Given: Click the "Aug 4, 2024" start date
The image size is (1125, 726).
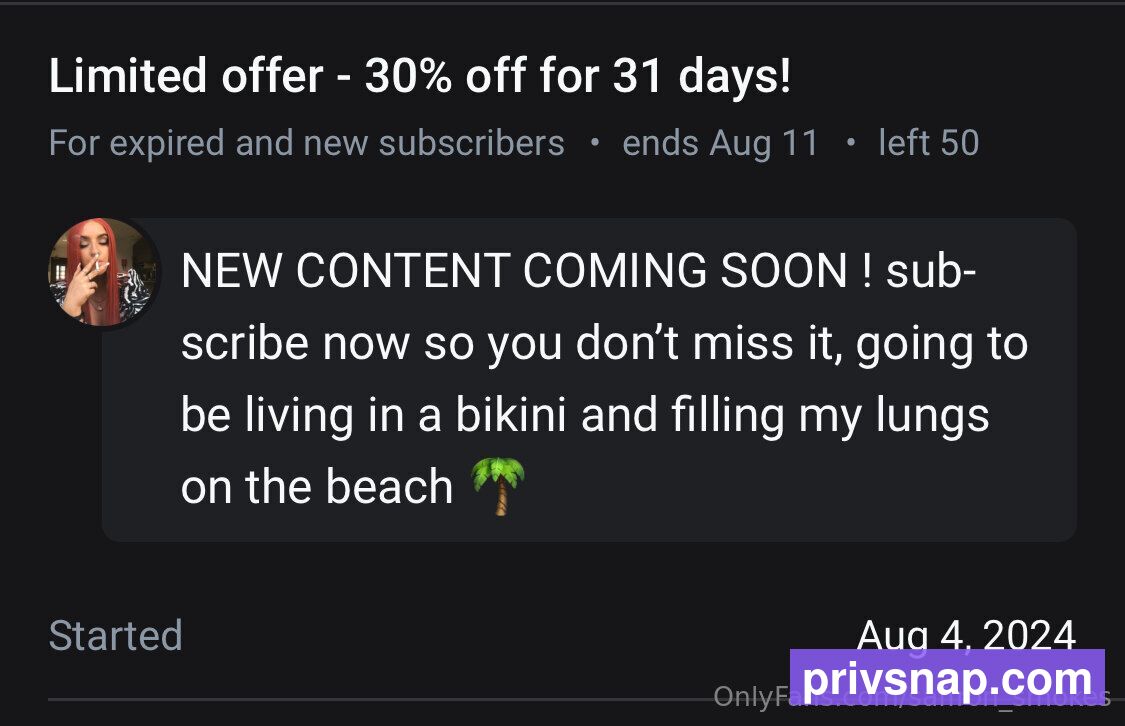Looking at the screenshot, I should [966, 633].
